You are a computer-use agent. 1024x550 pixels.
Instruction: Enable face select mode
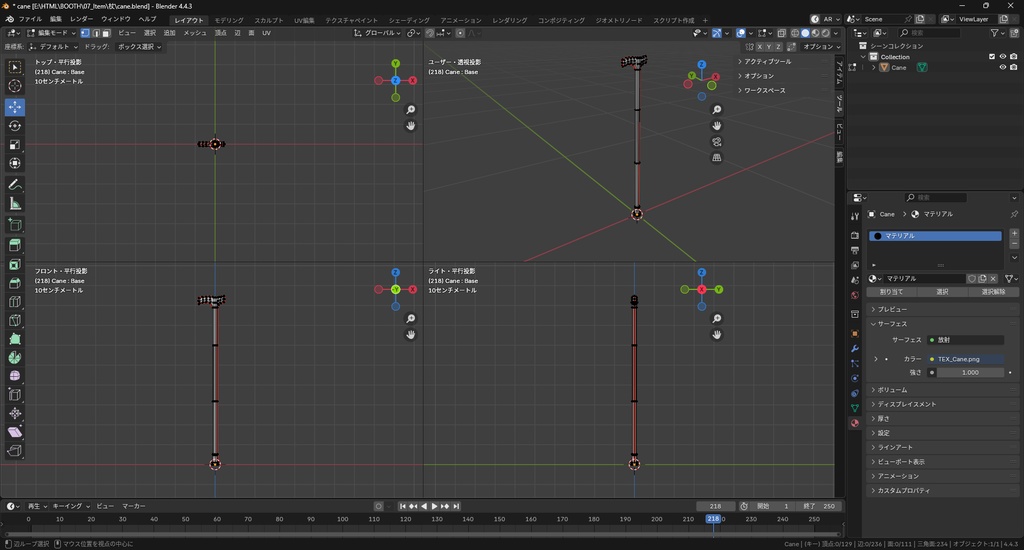(106, 33)
